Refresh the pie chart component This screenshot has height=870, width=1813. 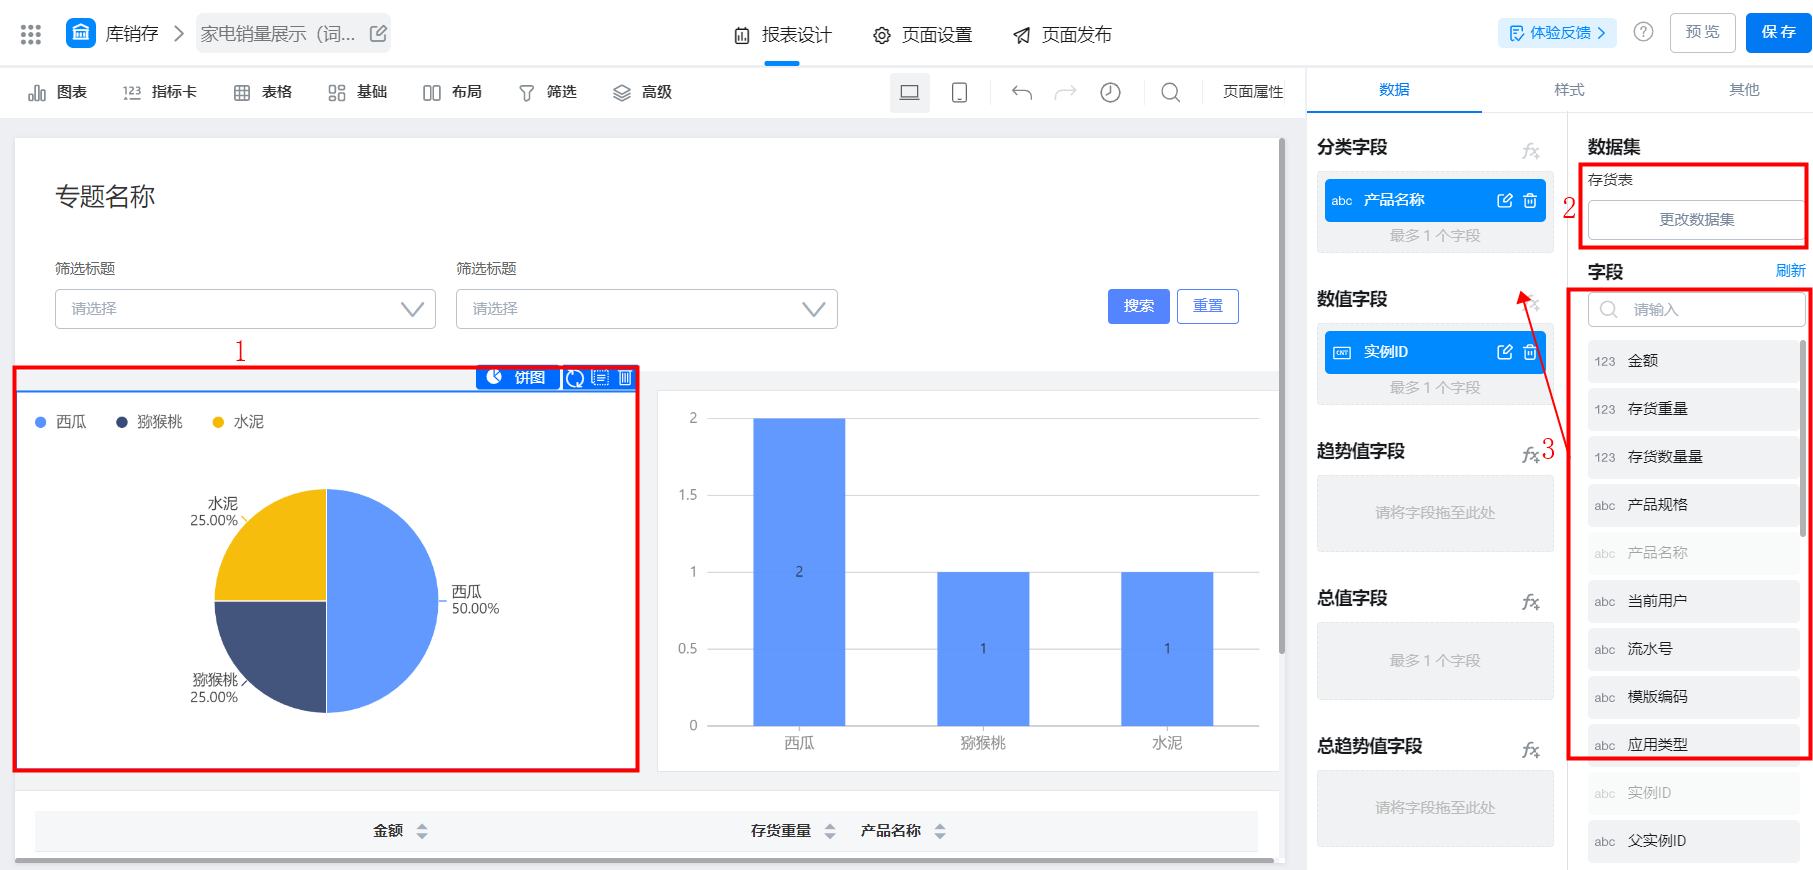click(x=575, y=378)
